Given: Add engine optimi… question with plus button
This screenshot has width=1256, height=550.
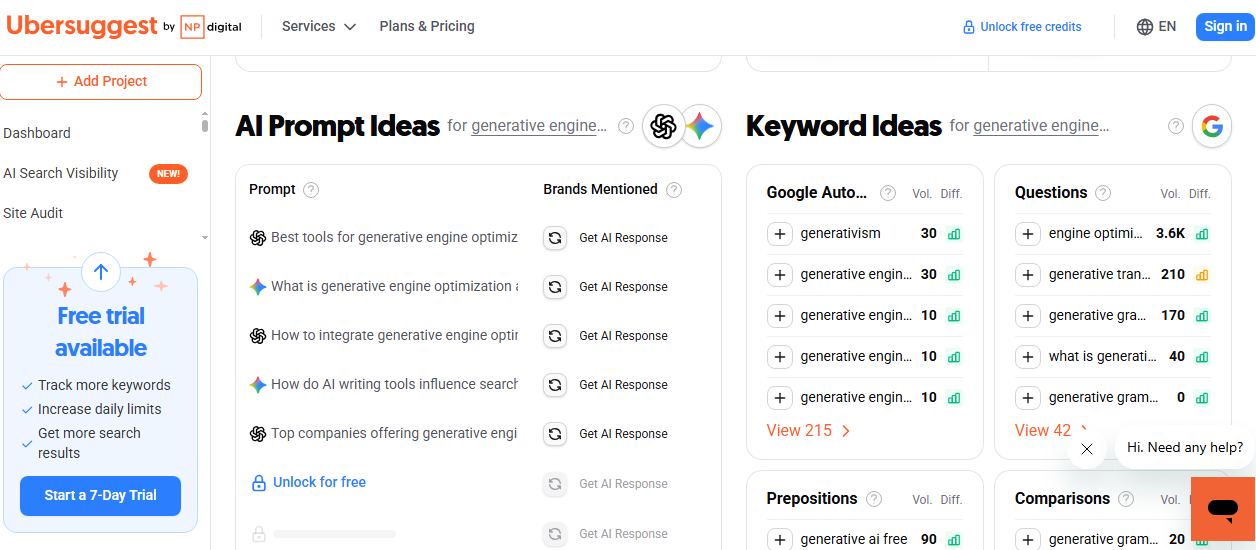Looking at the screenshot, I should pos(1028,234).
